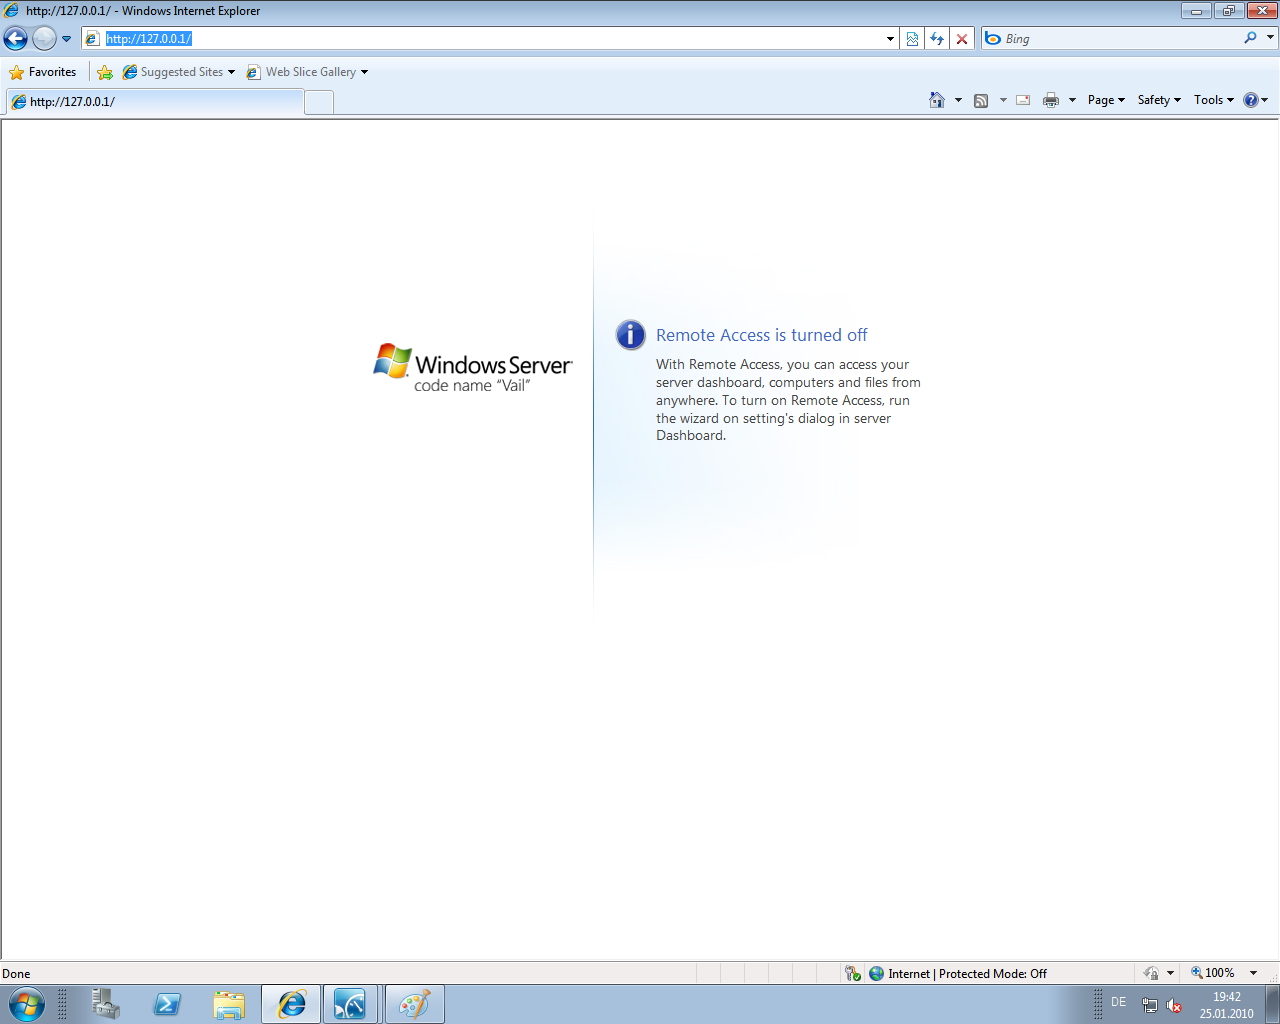Restore down the browser window

[x=1228, y=11]
